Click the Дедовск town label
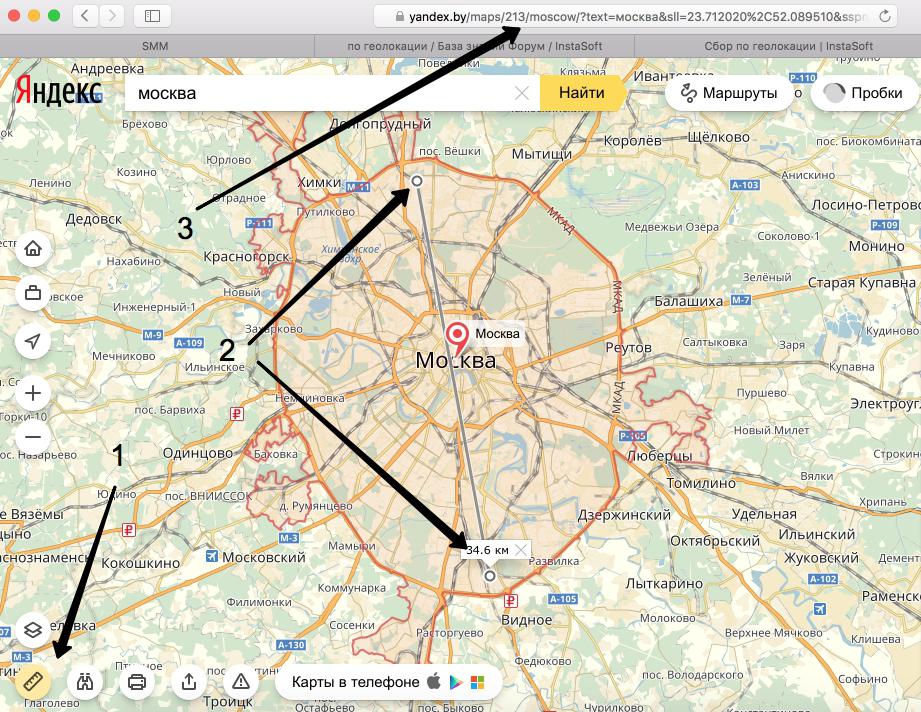 coord(94,219)
